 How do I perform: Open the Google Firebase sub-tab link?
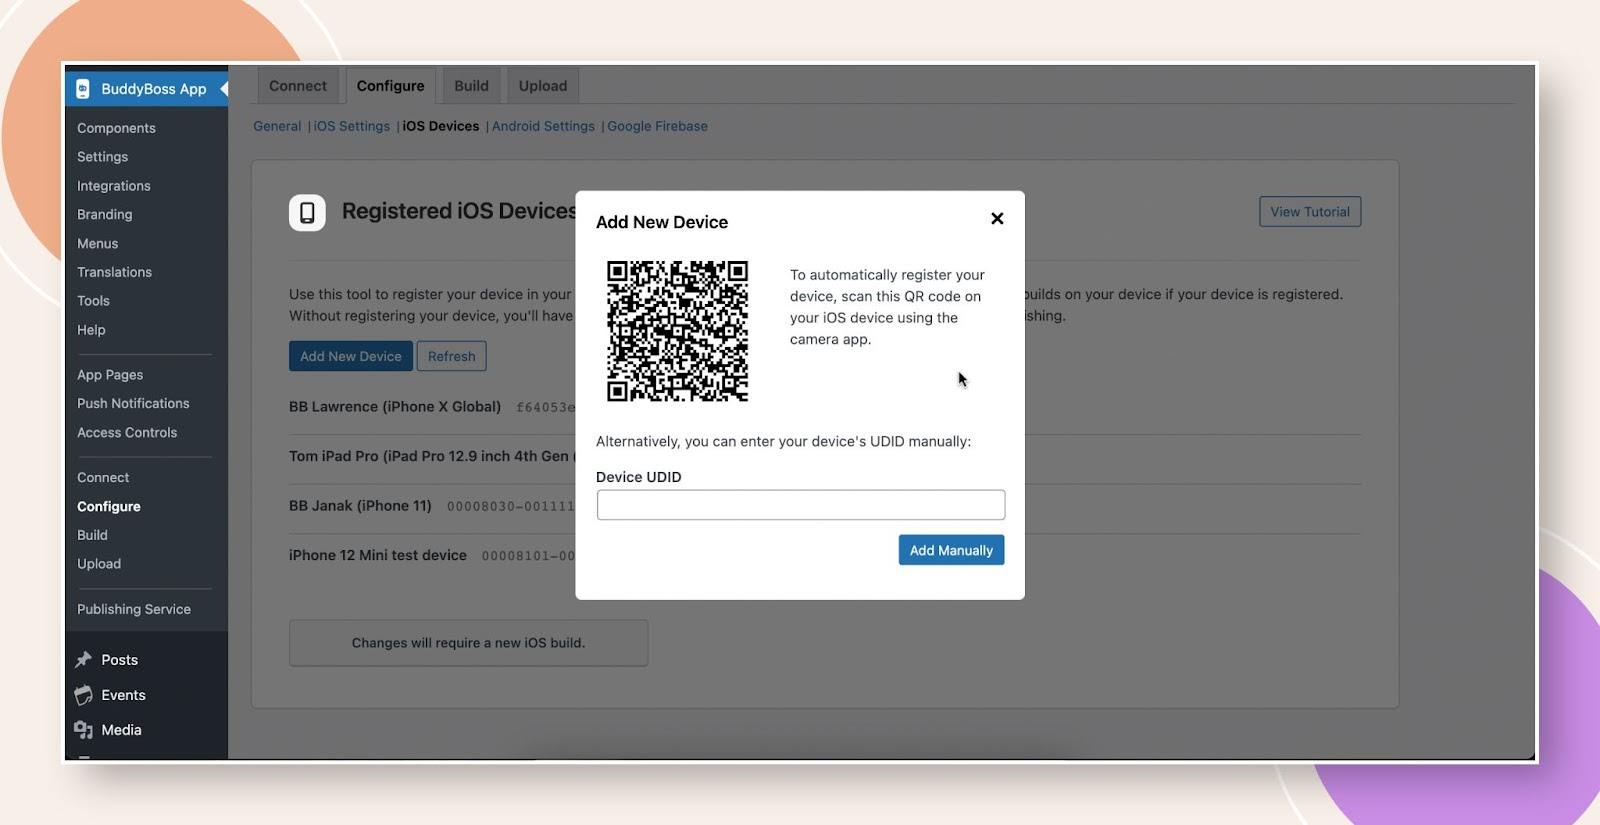coord(657,126)
